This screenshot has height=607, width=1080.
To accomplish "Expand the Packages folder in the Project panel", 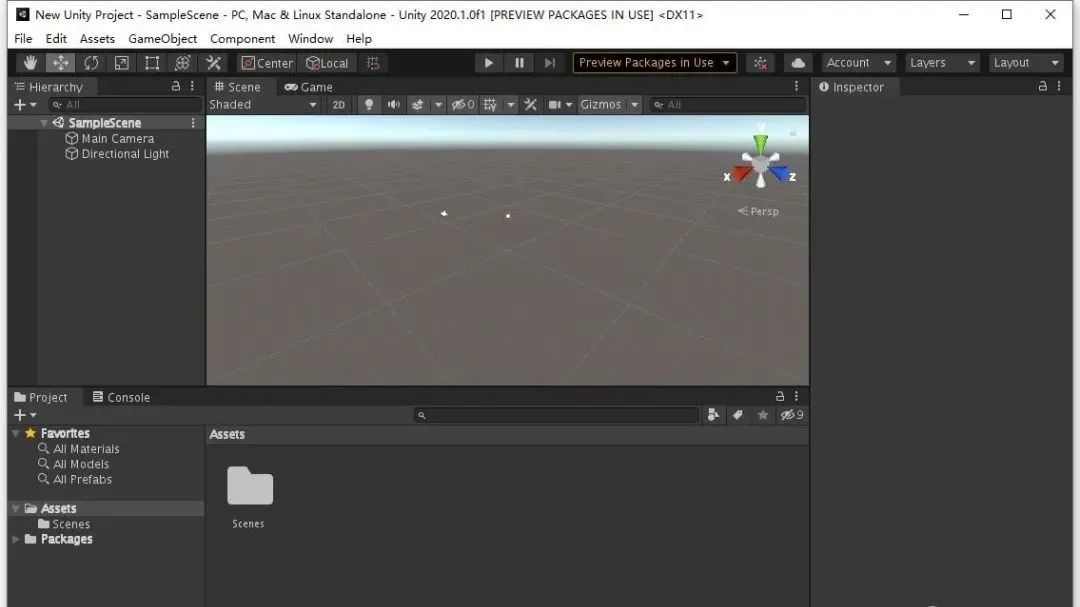I will click(17, 539).
